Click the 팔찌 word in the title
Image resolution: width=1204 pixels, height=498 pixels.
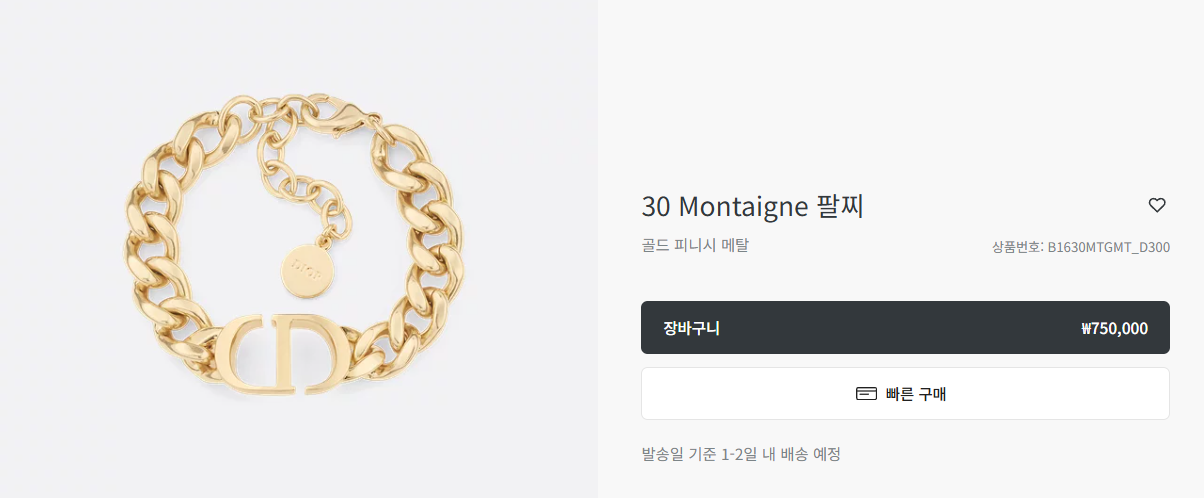tap(839, 207)
